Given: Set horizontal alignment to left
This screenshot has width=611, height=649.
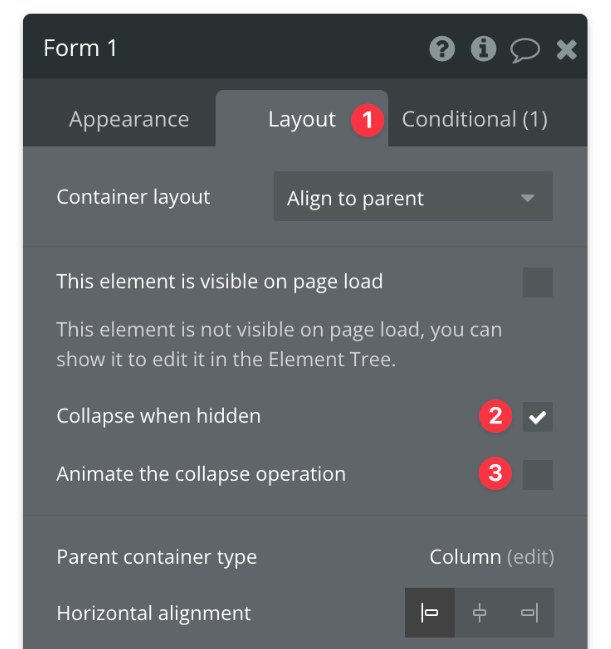Looking at the screenshot, I should (430, 613).
